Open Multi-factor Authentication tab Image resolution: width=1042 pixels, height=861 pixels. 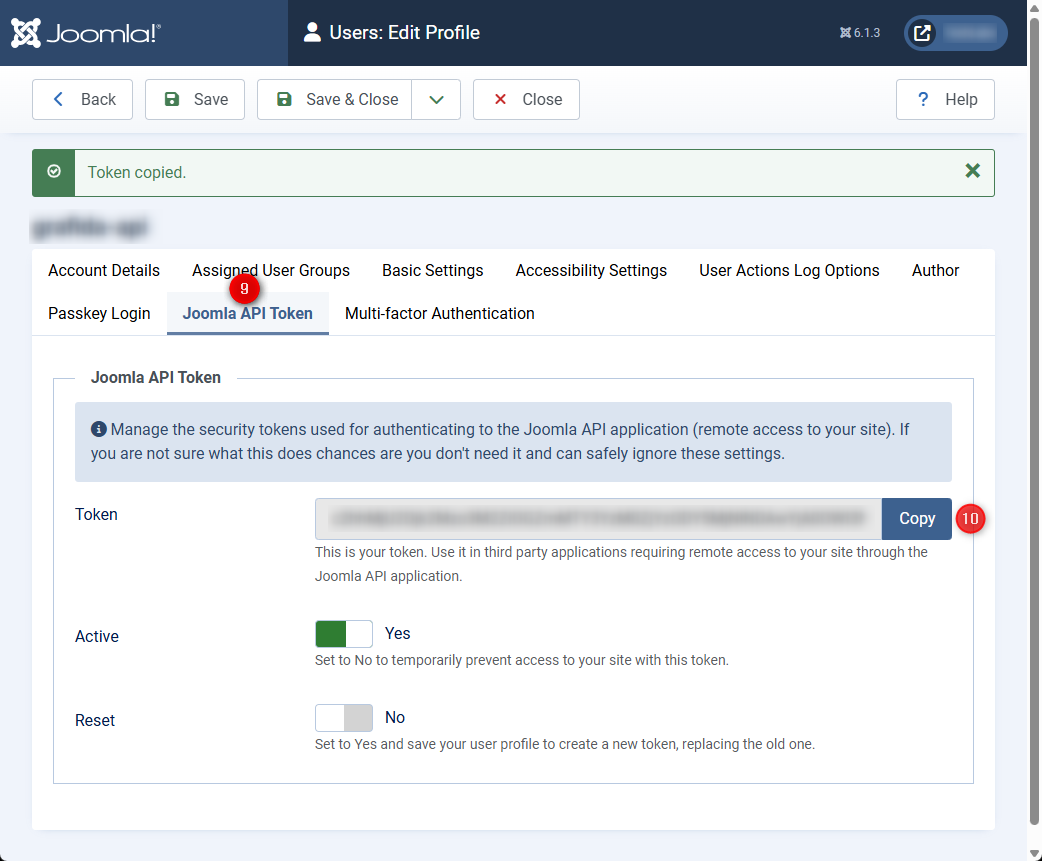click(x=439, y=314)
